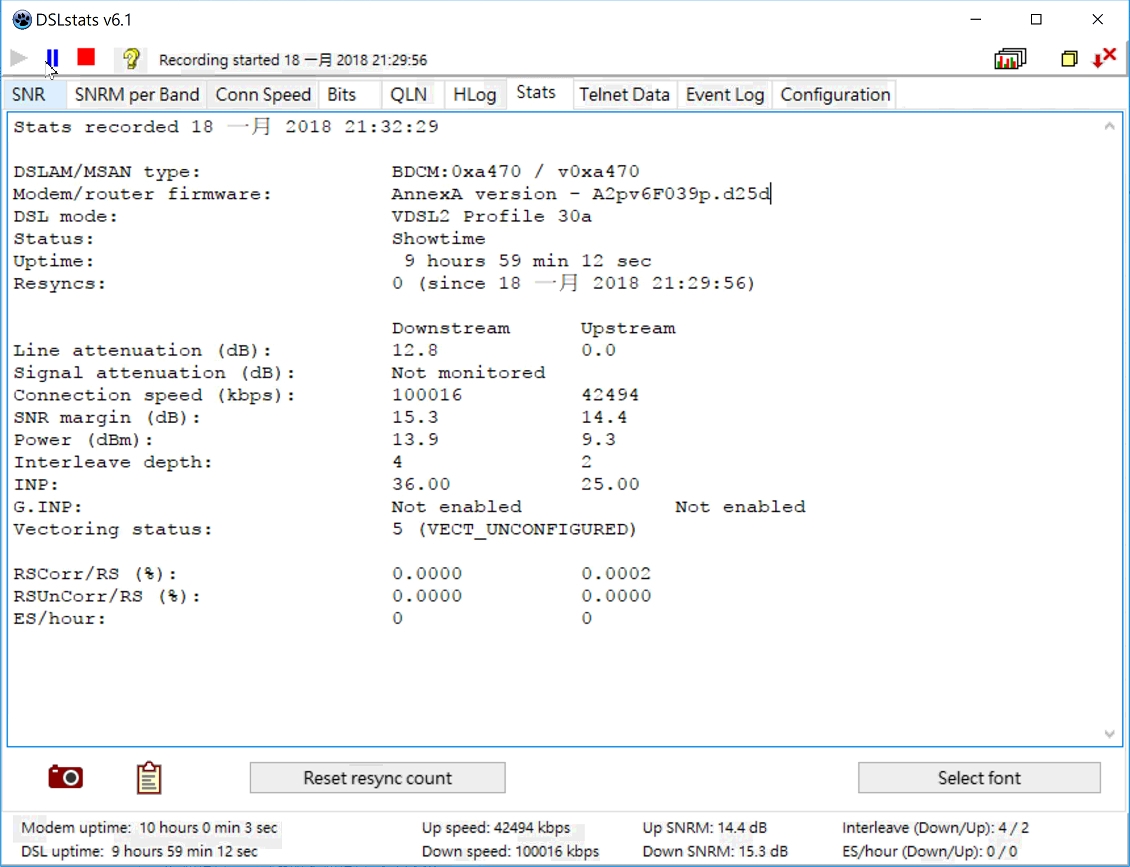The image size is (1130, 867).
Task: Click 'Down SNRM: 15.3 dB' status entry
Action: 715,852
